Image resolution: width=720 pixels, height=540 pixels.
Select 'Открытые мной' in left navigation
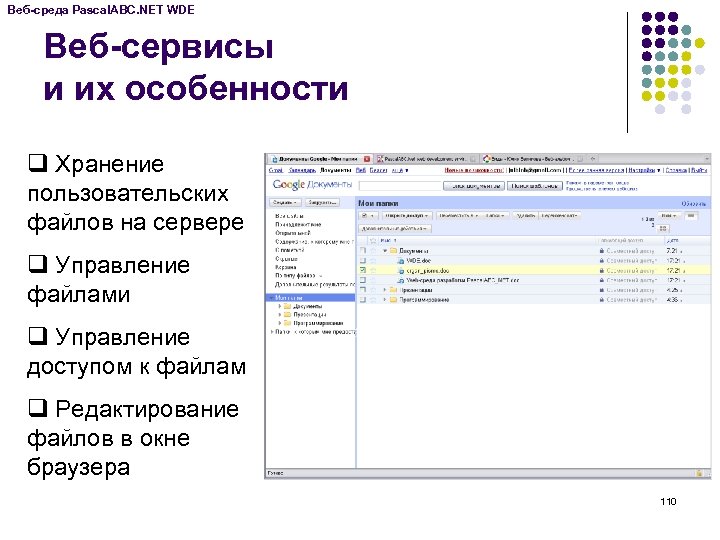[x=292, y=233]
